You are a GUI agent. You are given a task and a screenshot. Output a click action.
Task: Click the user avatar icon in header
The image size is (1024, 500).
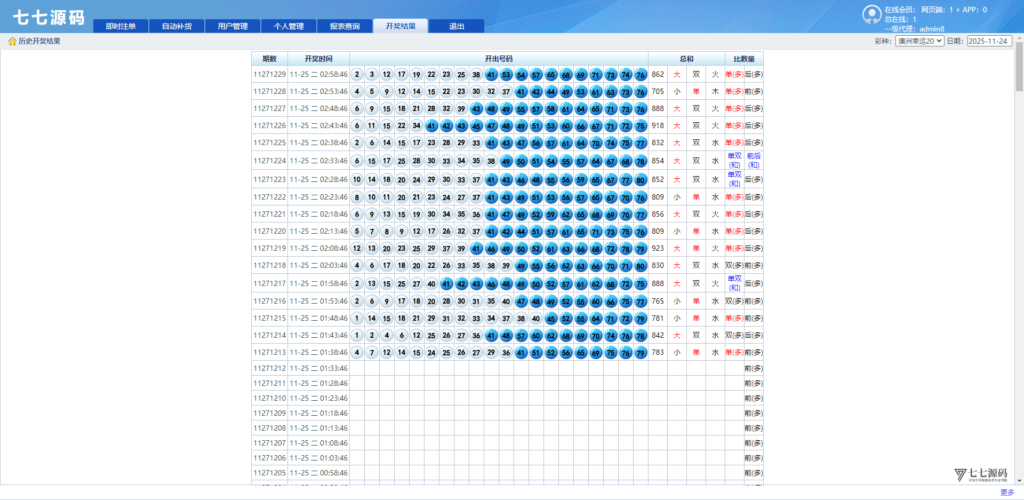coord(871,14)
